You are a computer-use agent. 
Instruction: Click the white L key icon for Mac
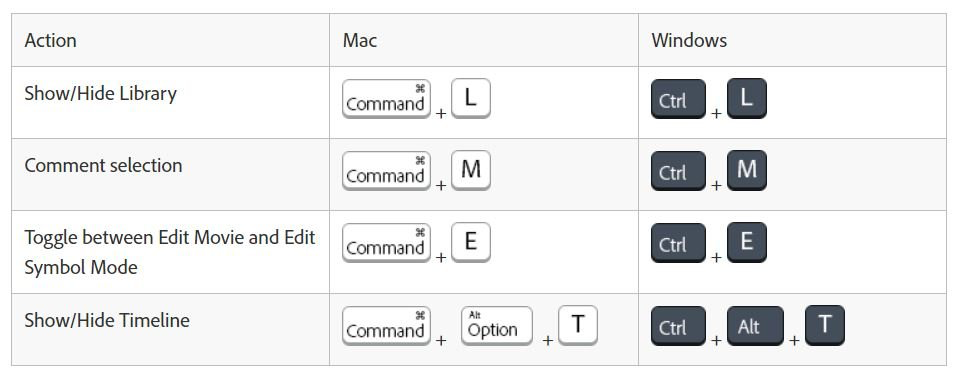[x=471, y=98]
